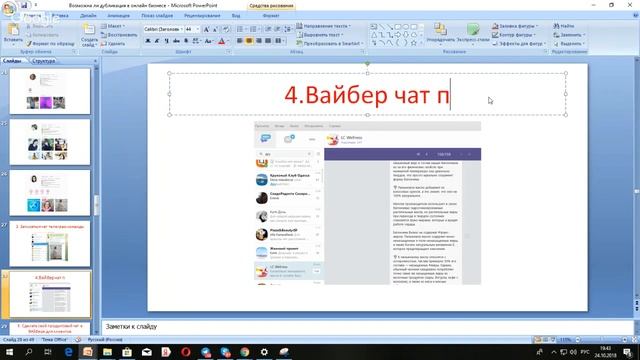Click the Bullets list icon
Image resolution: width=640 pixels, height=360 pixels.
click(x=241, y=29)
